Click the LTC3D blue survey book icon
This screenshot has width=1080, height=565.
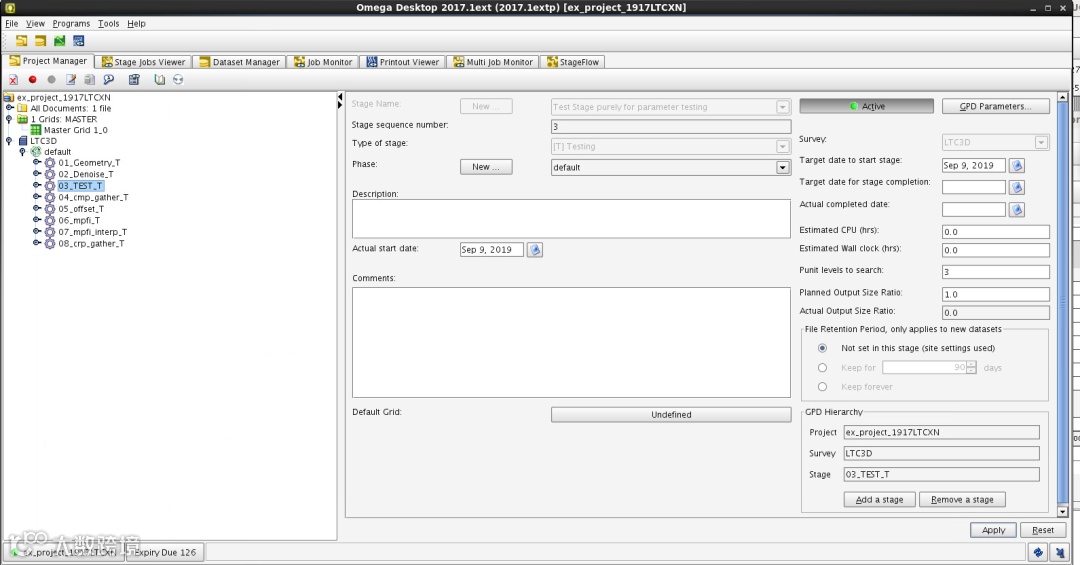click(x=23, y=141)
